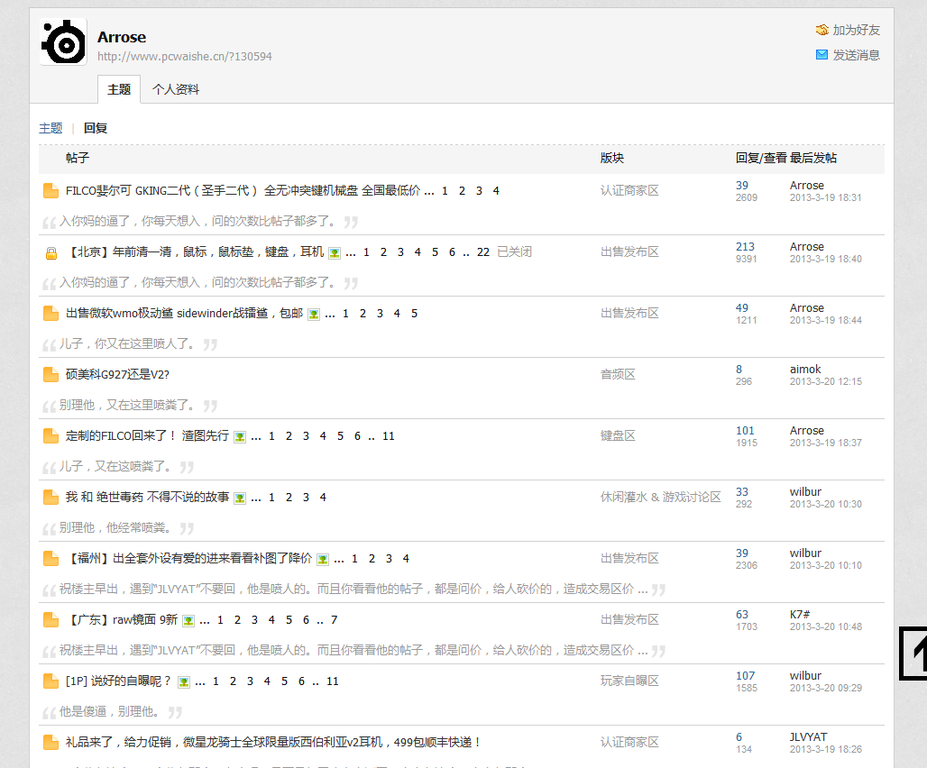Open 出售发布区 board in 【北京】年前清一清 row
Screen dimensions: 927x768
click(x=630, y=252)
